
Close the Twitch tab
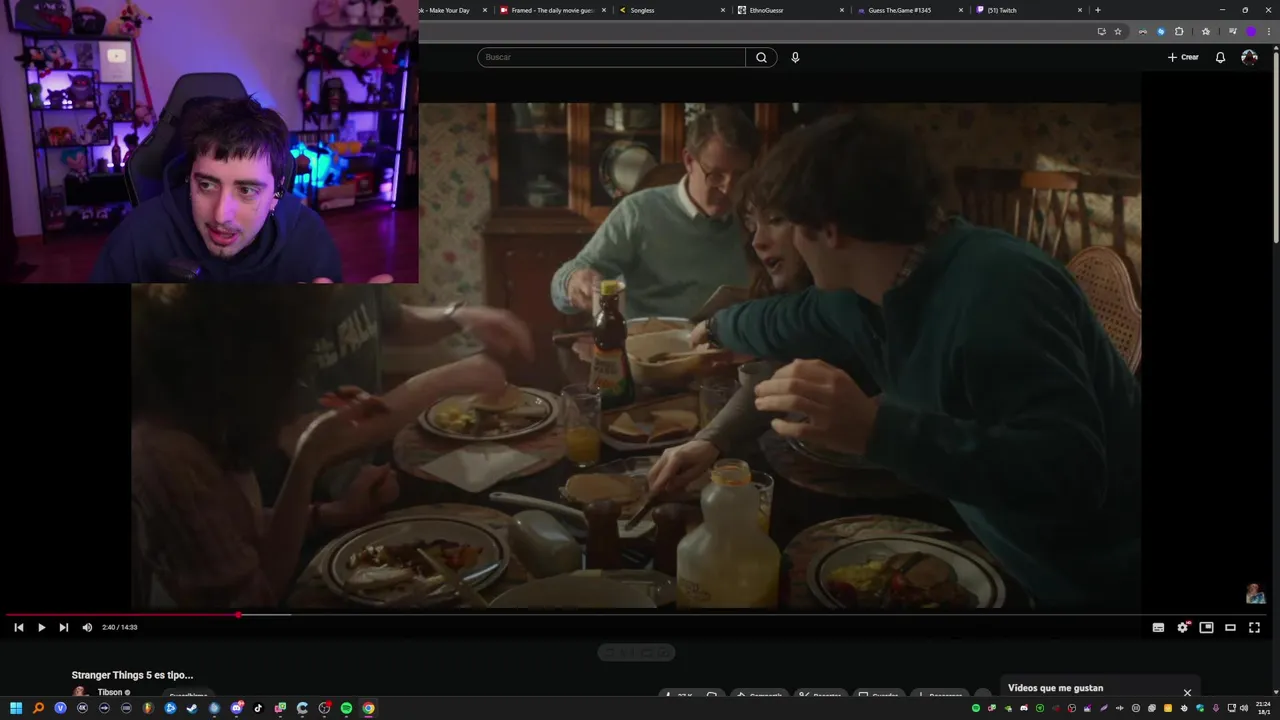pyautogui.click(x=1079, y=10)
